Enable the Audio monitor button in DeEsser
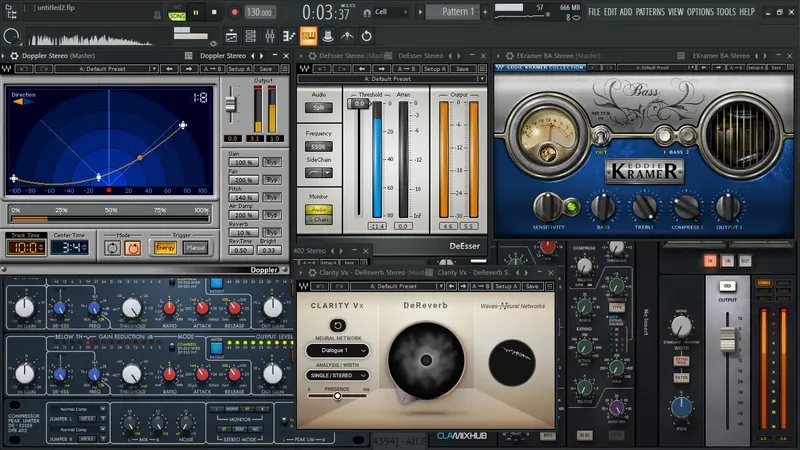Image resolution: width=800 pixels, height=450 pixels. (x=319, y=210)
